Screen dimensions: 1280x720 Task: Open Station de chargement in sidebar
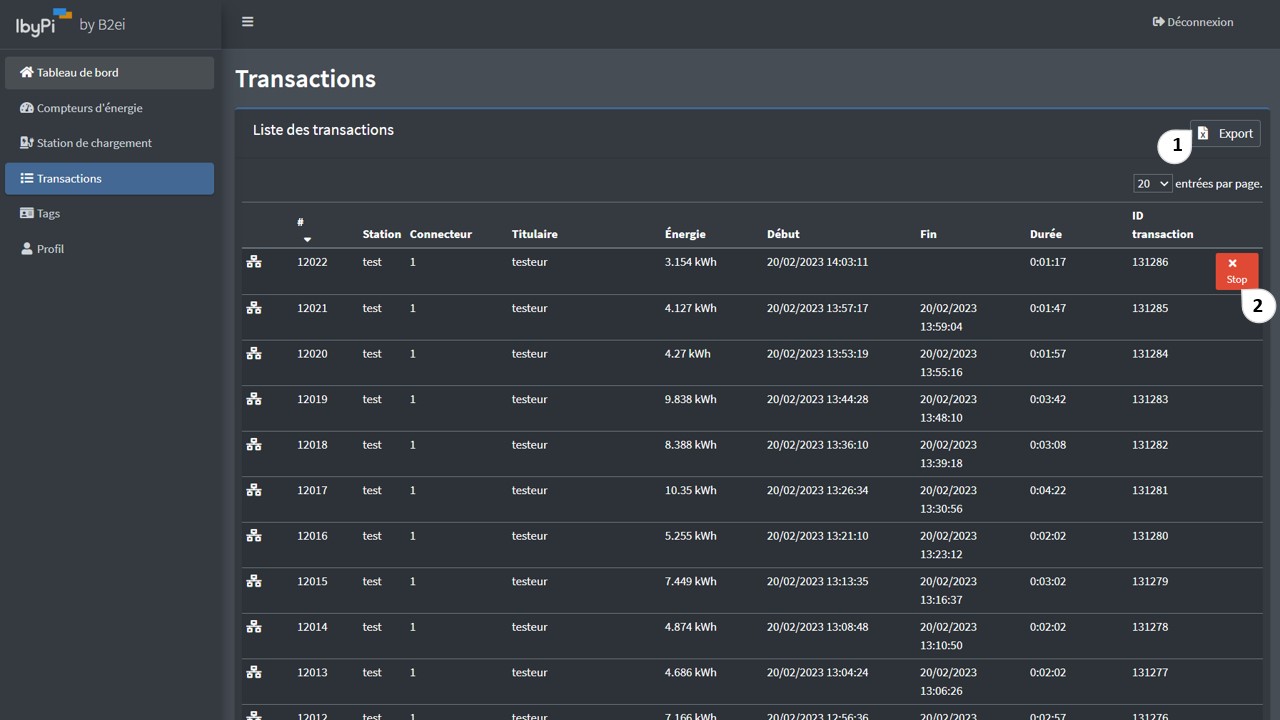[x=109, y=143]
